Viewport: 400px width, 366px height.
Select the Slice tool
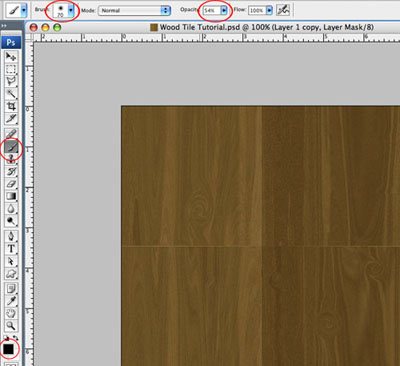(x=11, y=118)
